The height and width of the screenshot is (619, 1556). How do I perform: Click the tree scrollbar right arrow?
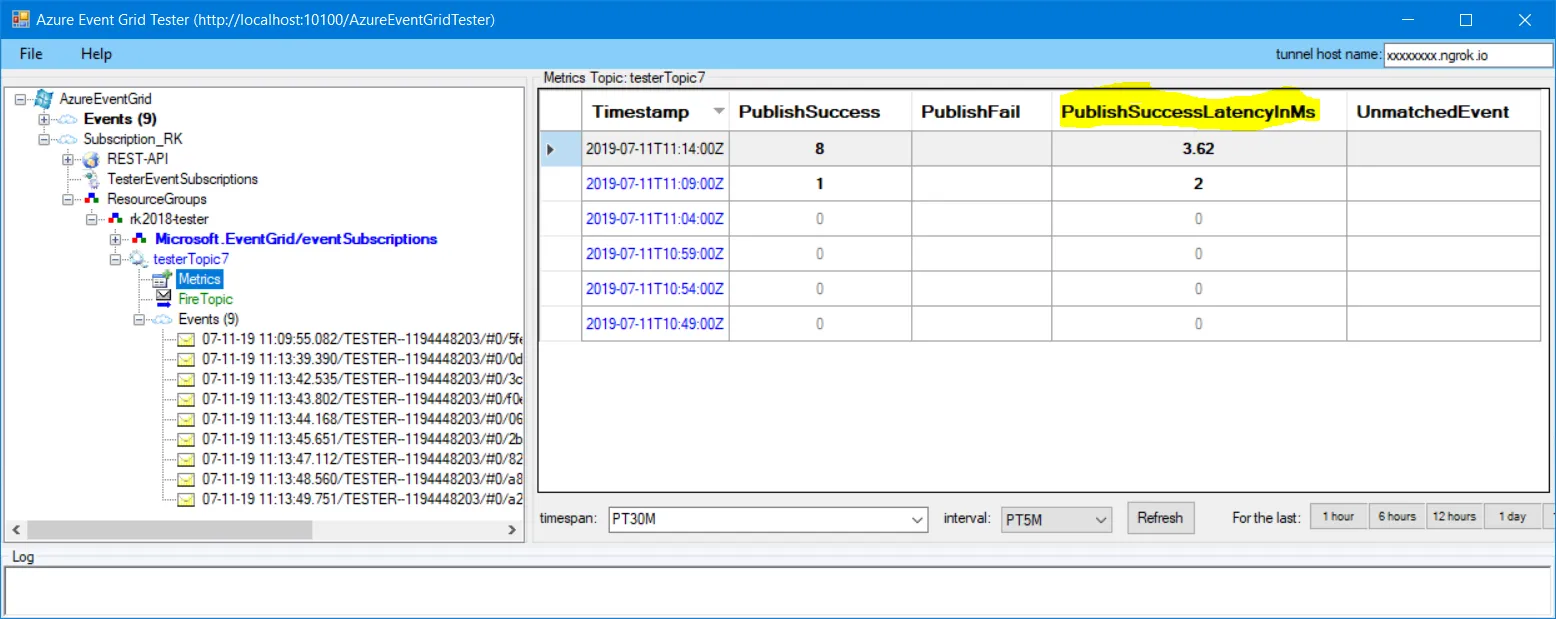[x=514, y=529]
